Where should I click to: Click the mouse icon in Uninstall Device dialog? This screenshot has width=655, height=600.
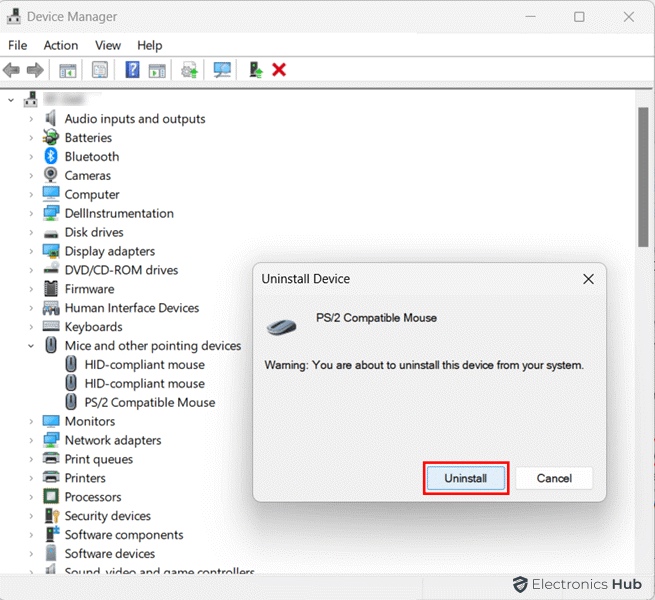[x=282, y=326]
